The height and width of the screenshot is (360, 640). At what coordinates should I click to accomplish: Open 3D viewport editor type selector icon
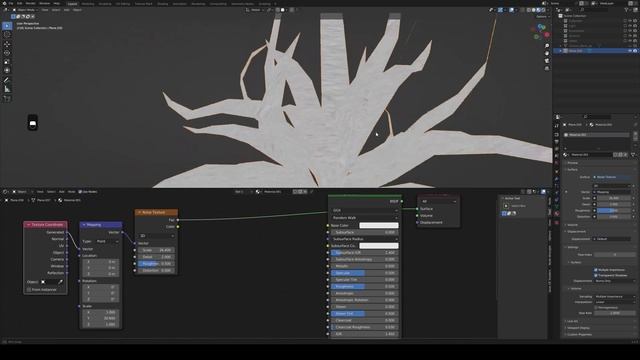pos(5,10)
